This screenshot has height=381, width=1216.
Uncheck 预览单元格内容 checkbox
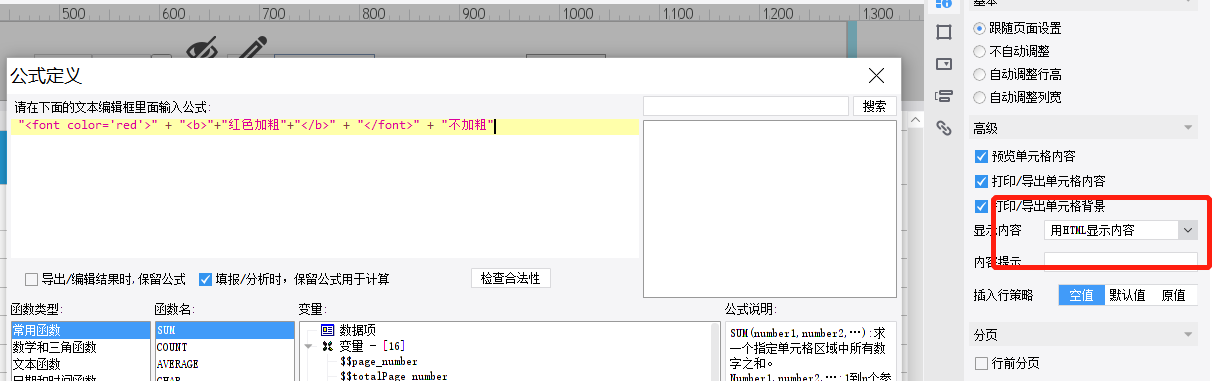981,156
